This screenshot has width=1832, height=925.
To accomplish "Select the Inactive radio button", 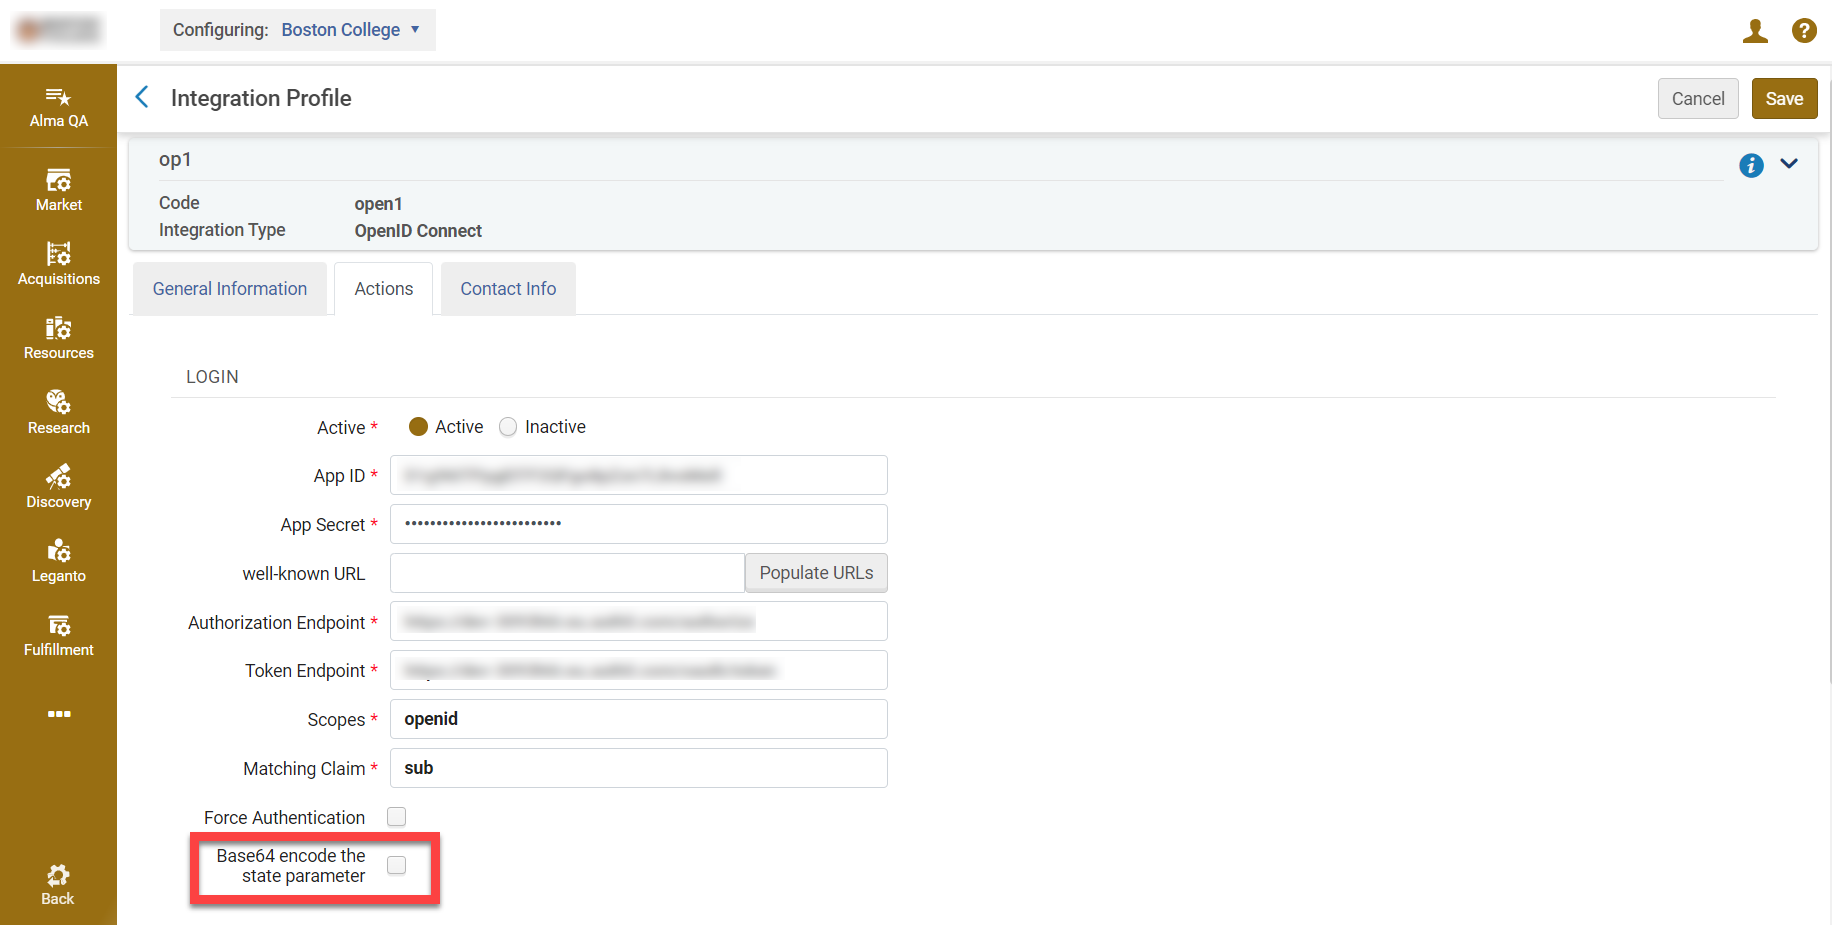I will pos(508,427).
